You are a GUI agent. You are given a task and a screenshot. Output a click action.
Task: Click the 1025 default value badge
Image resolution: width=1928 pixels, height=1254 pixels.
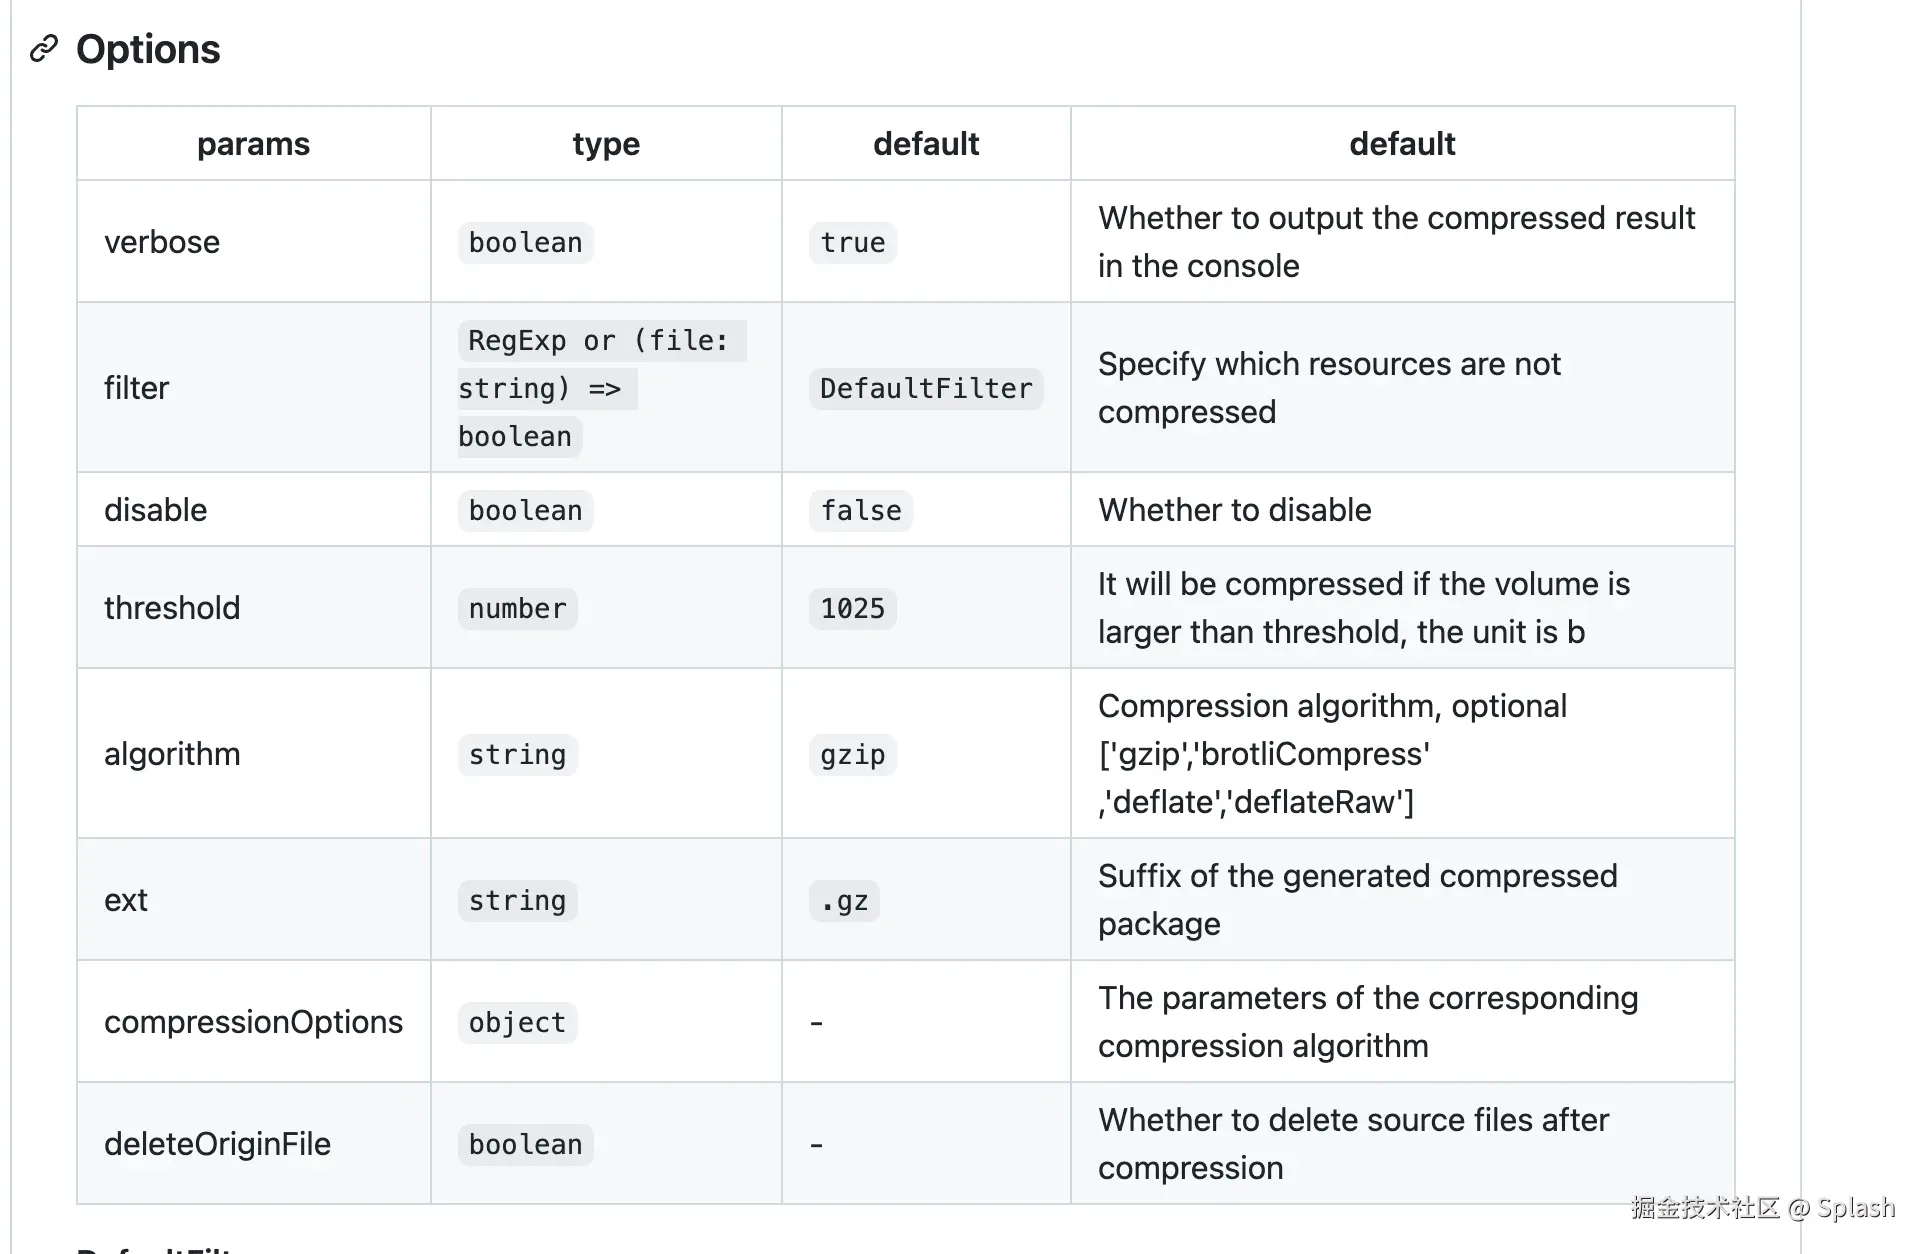point(852,609)
